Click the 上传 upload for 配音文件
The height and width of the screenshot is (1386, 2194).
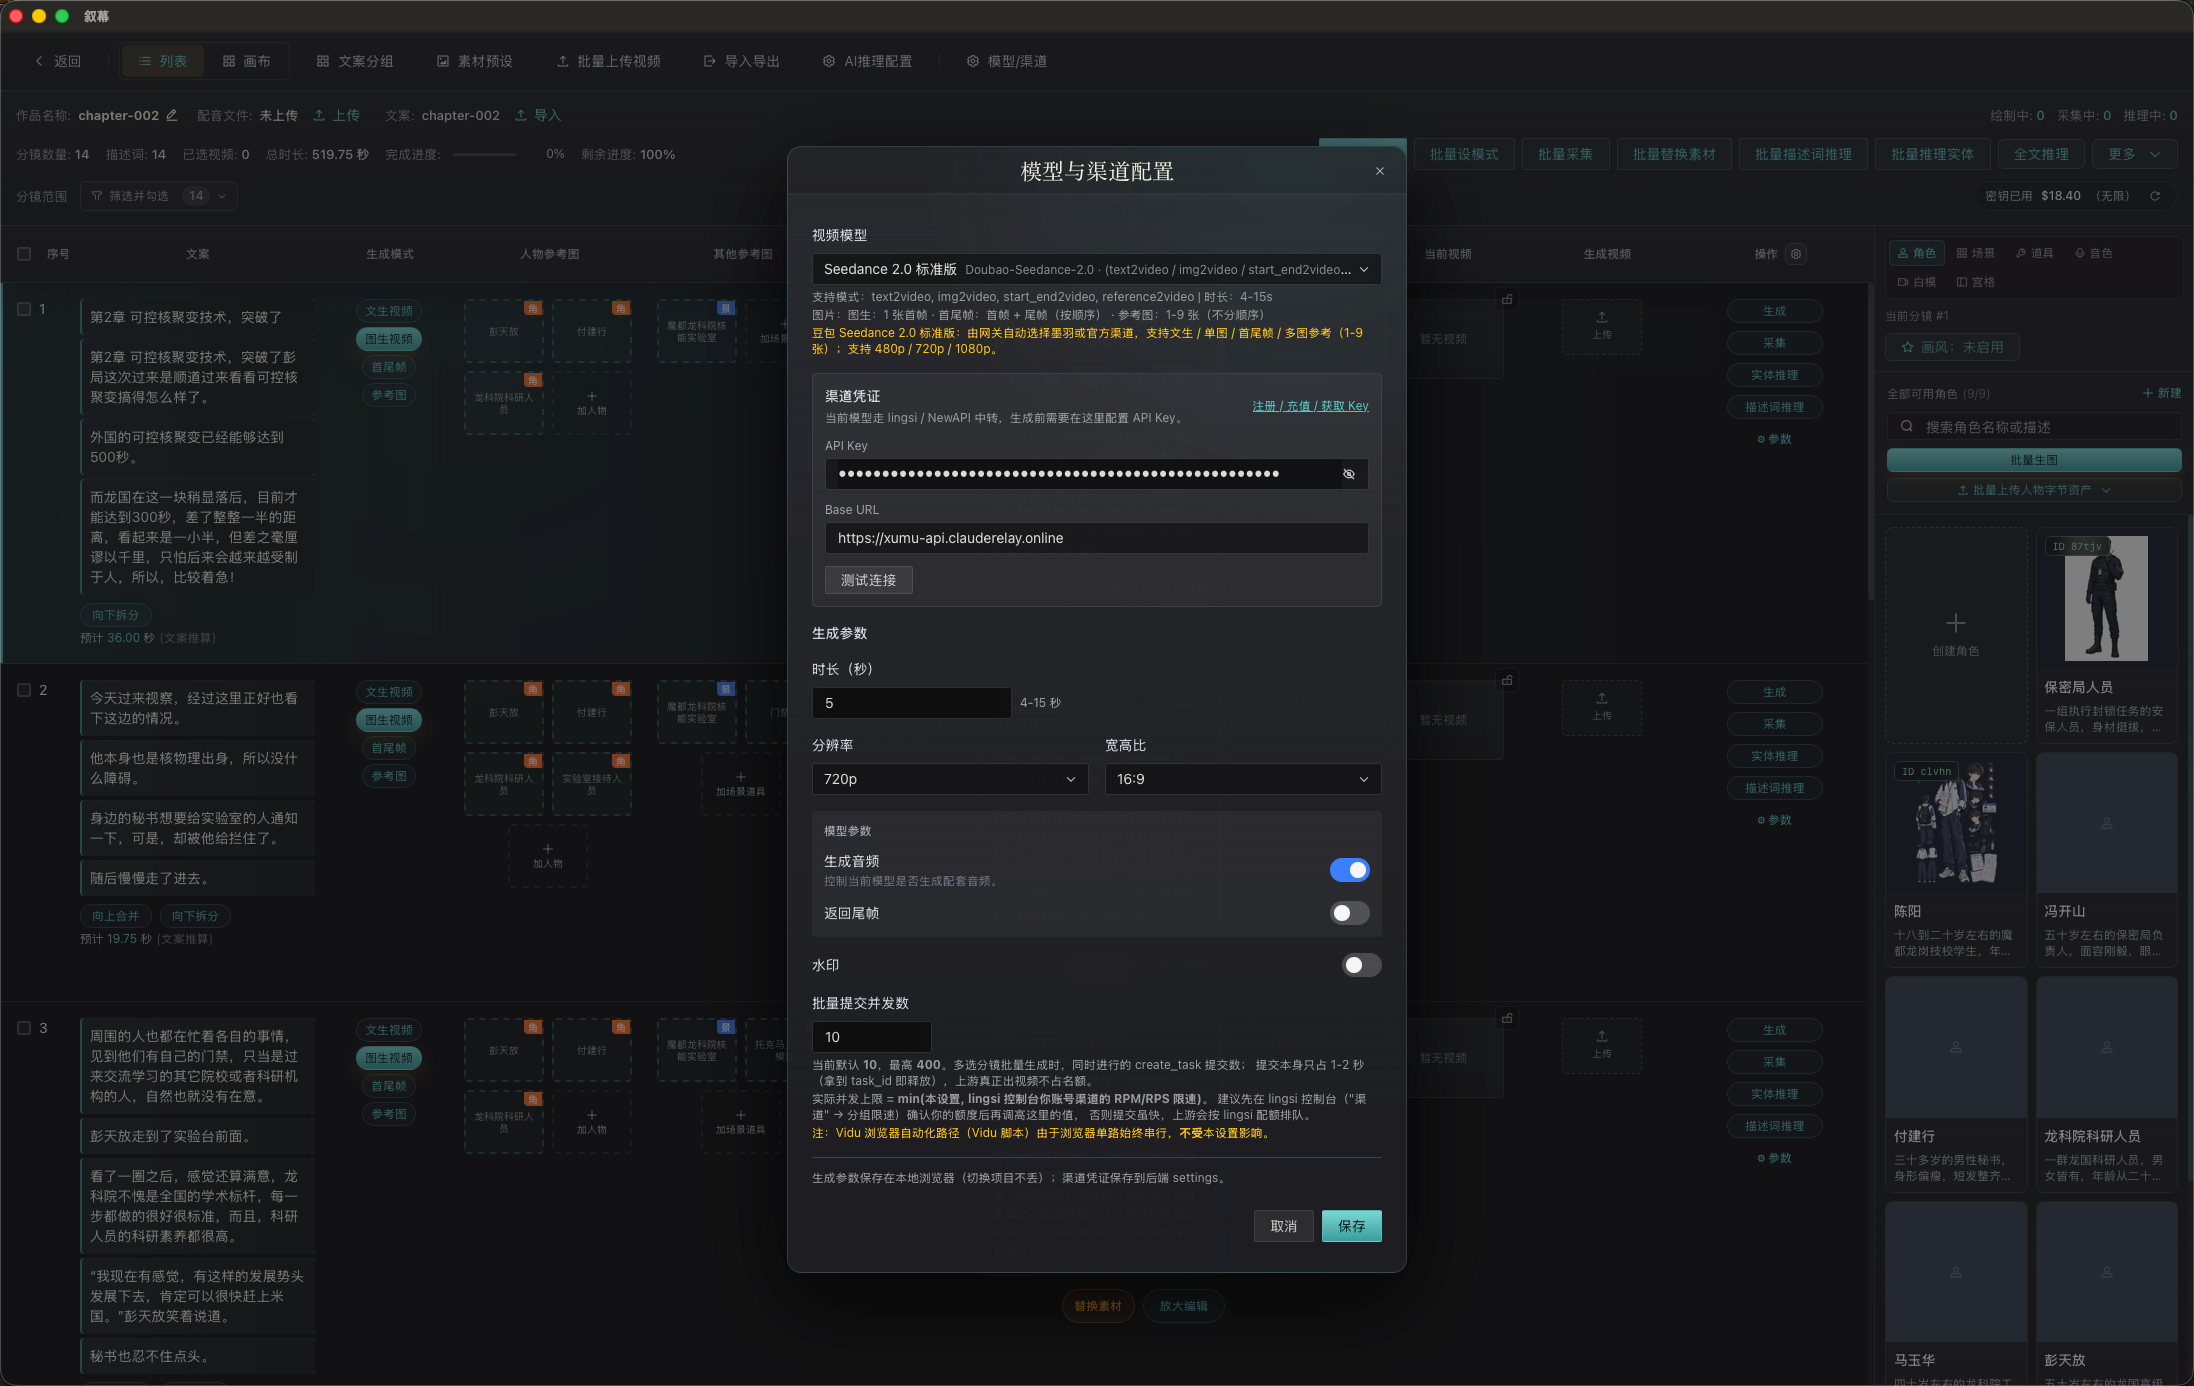coord(336,115)
